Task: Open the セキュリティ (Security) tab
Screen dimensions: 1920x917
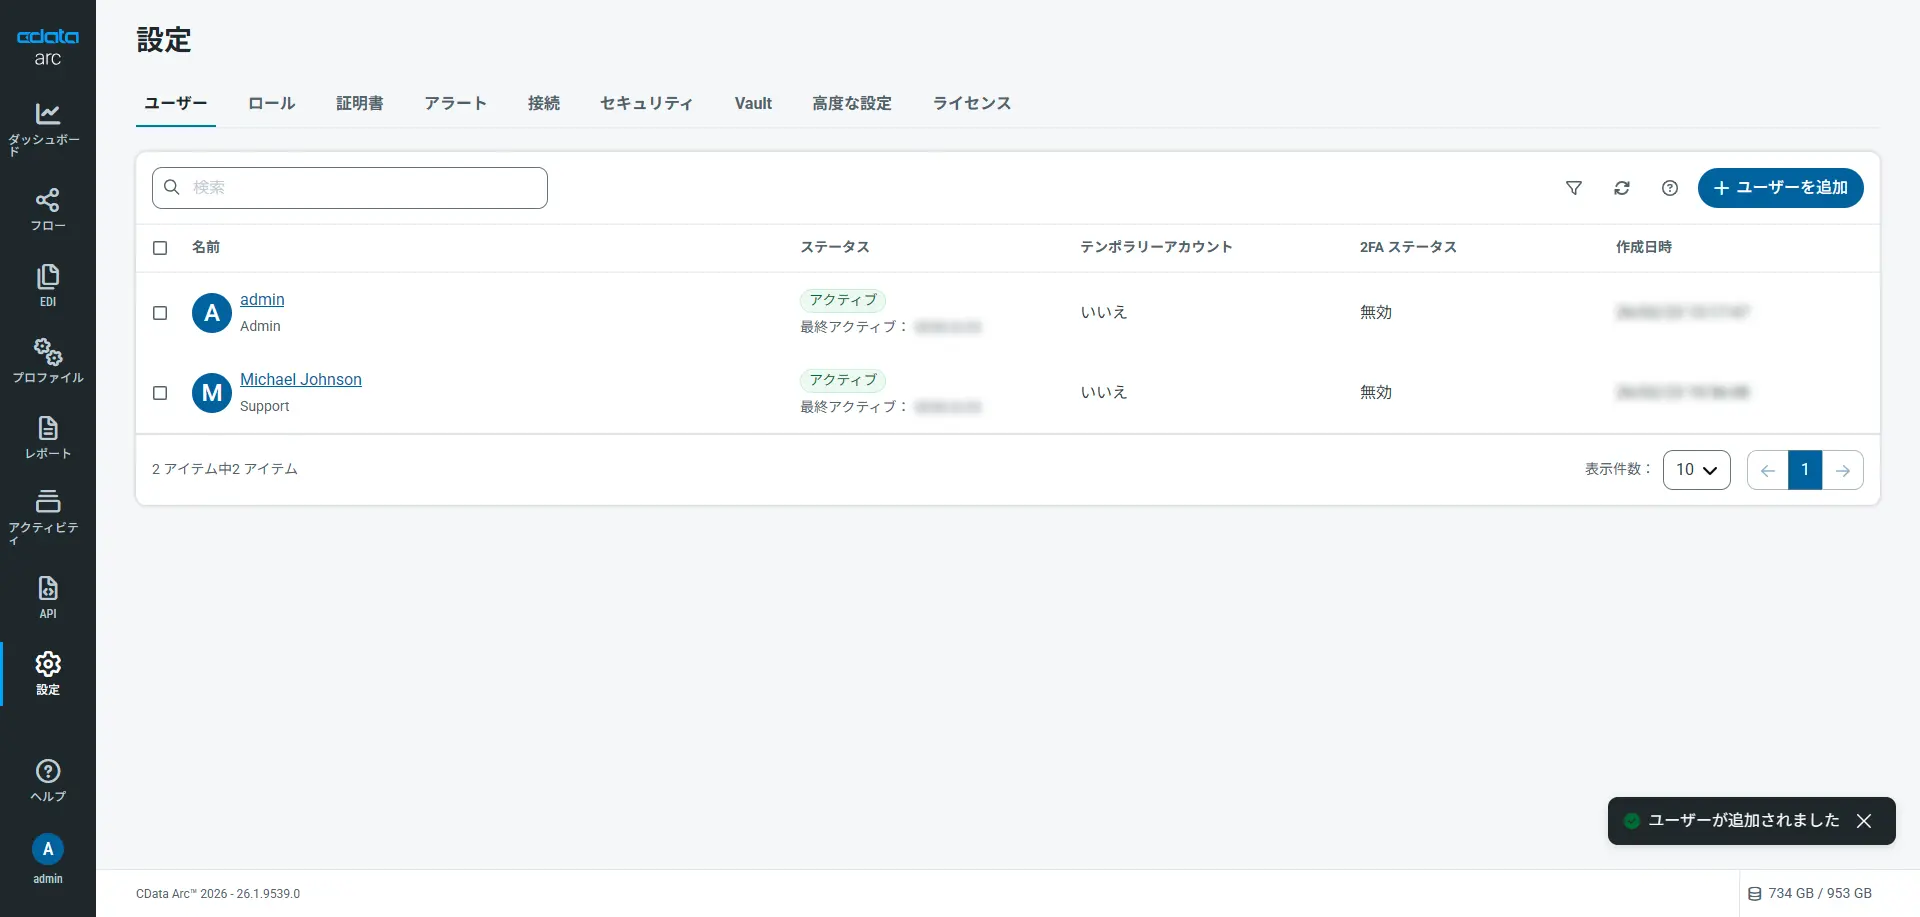Action: pos(646,103)
